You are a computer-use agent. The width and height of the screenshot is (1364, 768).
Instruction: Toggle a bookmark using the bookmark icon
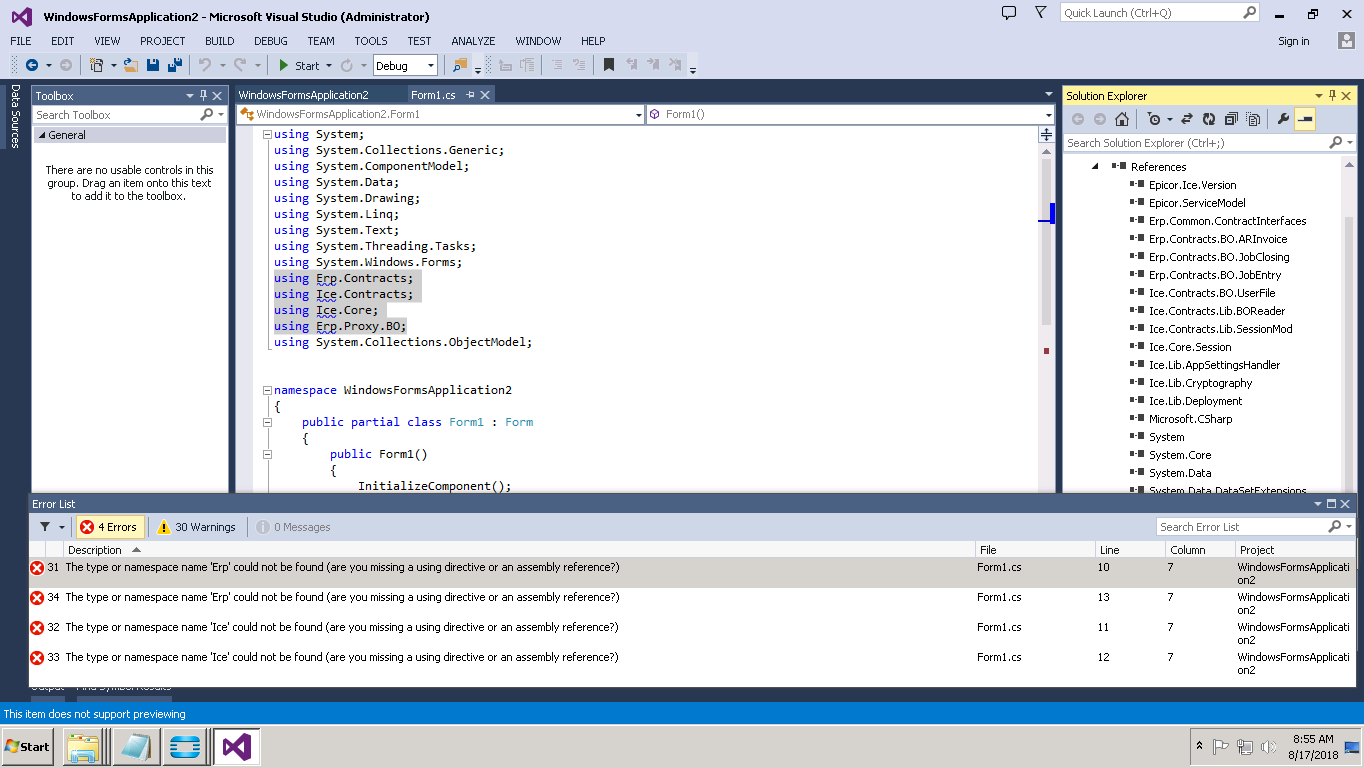tap(609, 65)
